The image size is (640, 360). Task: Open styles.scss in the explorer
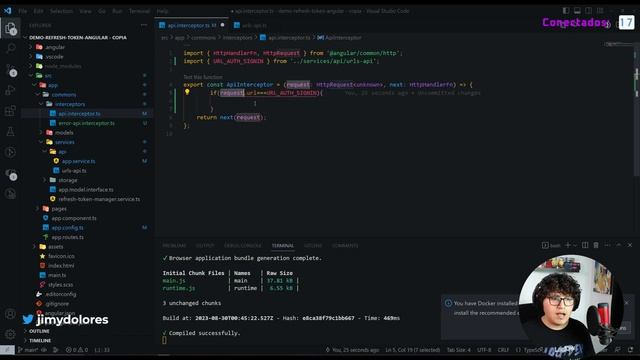[60, 284]
